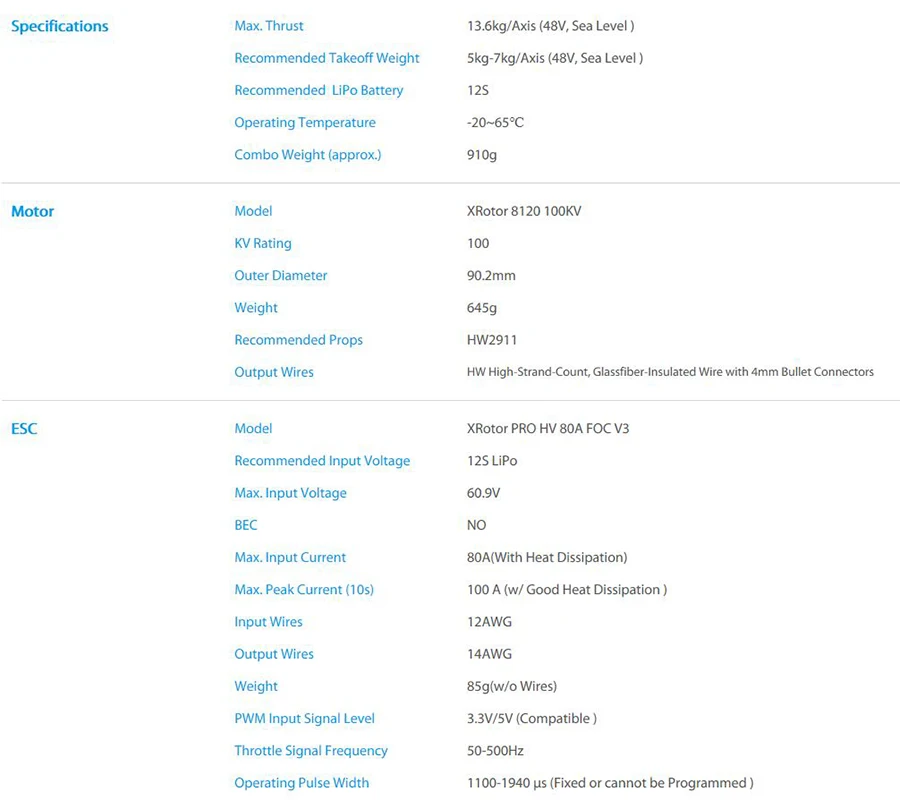This screenshot has width=900, height=800.
Task: Select the '-20~65°C' temperature value
Action: click(495, 122)
